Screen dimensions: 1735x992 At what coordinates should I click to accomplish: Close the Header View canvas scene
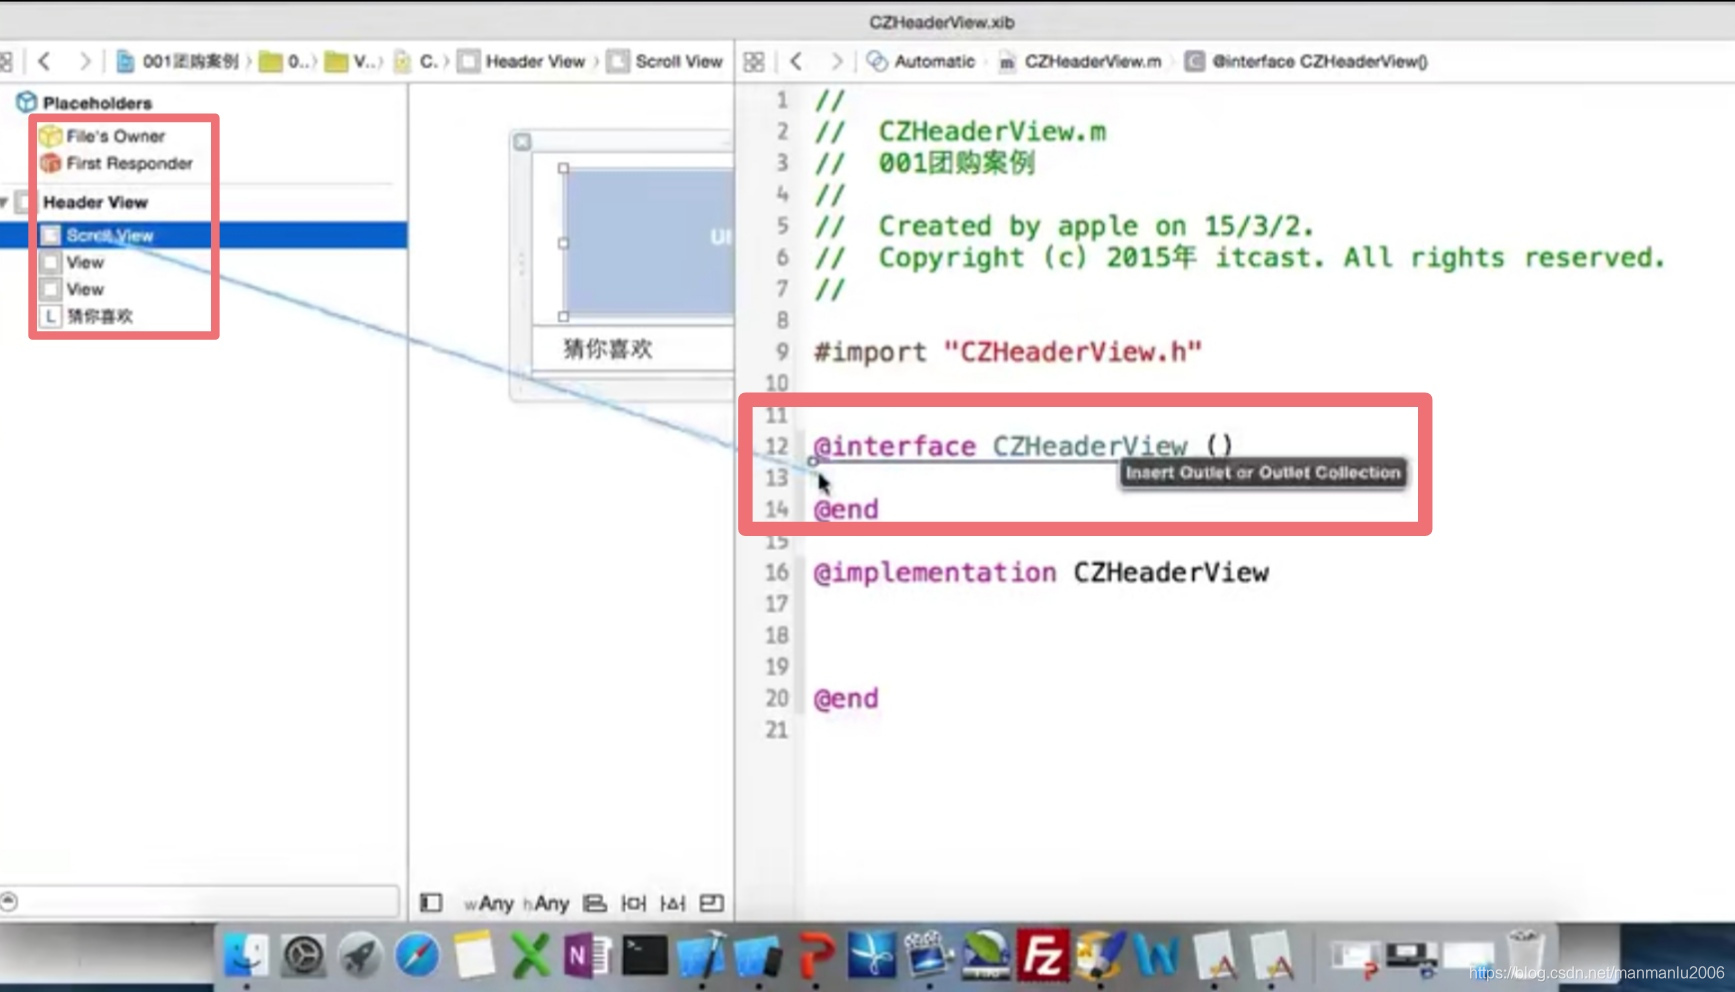pos(522,142)
